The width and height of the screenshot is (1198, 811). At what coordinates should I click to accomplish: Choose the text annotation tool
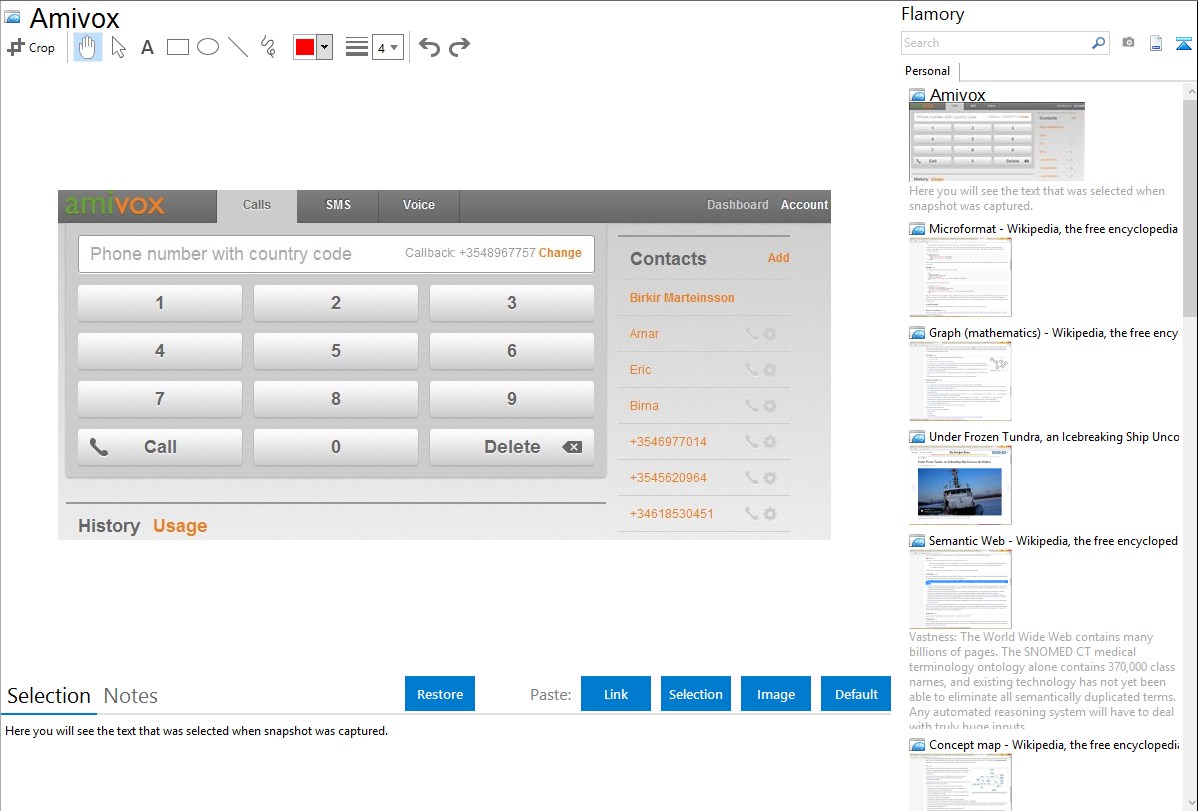pyautogui.click(x=147, y=47)
